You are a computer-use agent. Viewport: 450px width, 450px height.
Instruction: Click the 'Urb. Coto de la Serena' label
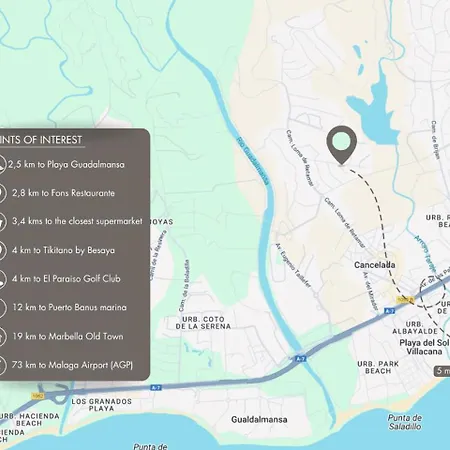[203, 323]
